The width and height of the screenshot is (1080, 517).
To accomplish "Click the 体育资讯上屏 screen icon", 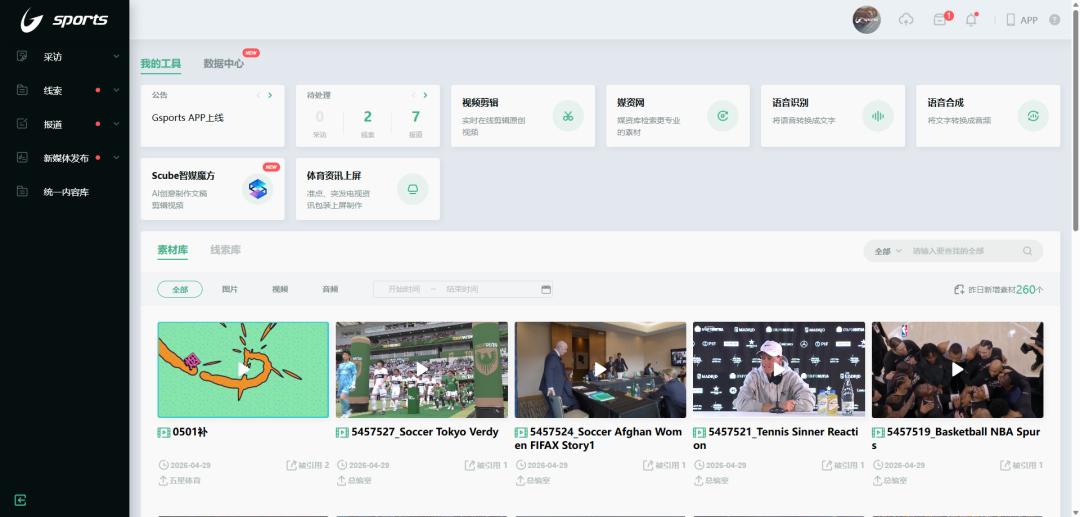I will tap(412, 188).
